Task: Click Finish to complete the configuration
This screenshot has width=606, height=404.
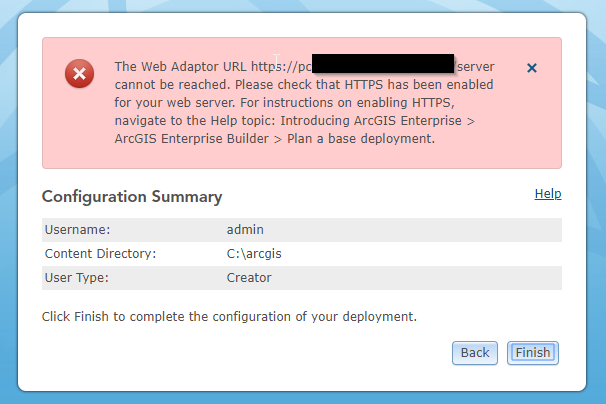Action: (x=533, y=352)
